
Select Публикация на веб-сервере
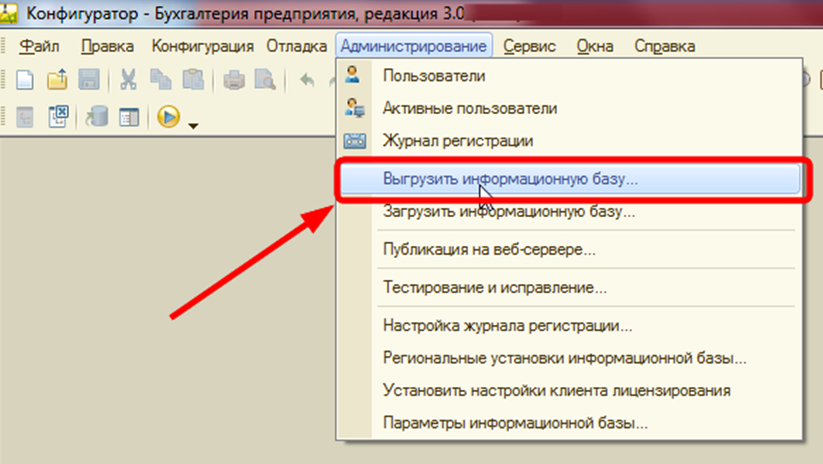click(x=569, y=249)
